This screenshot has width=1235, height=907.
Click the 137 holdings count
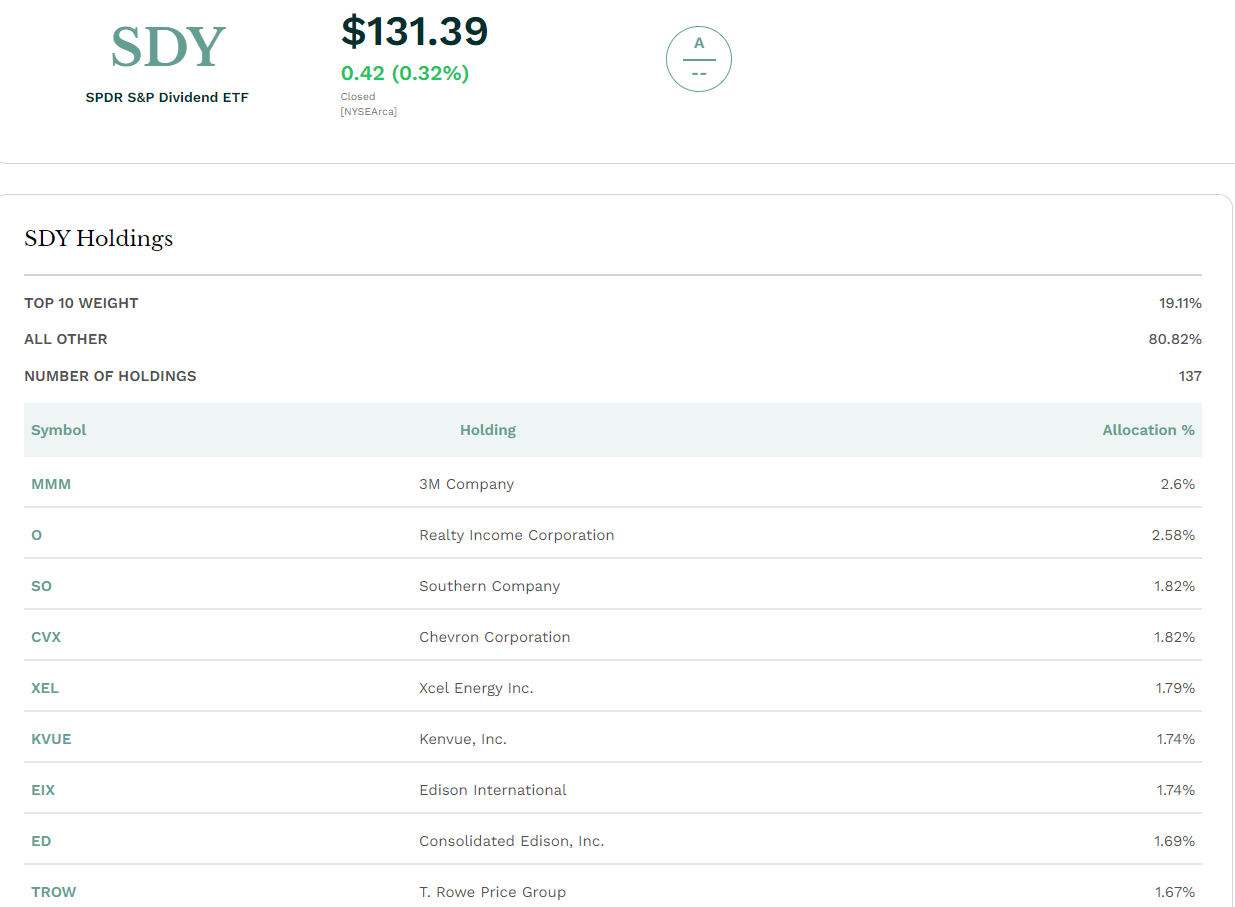coord(1190,376)
